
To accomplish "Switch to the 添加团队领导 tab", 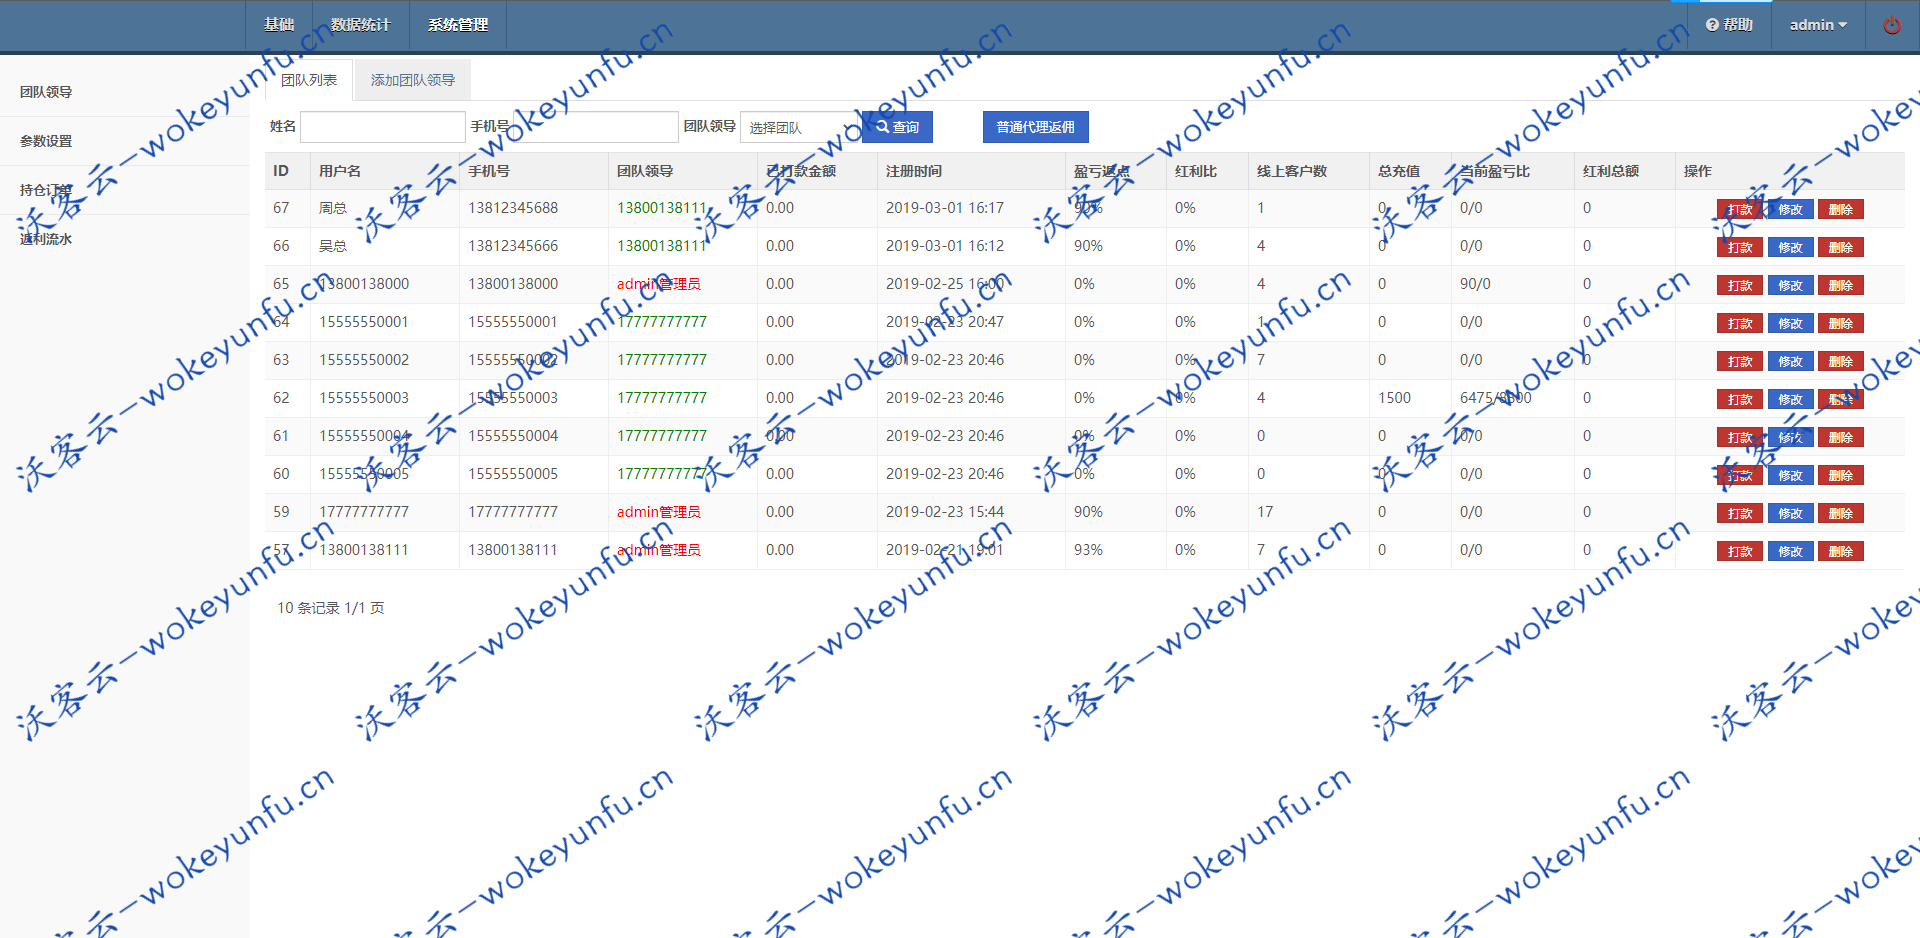I will (x=413, y=80).
